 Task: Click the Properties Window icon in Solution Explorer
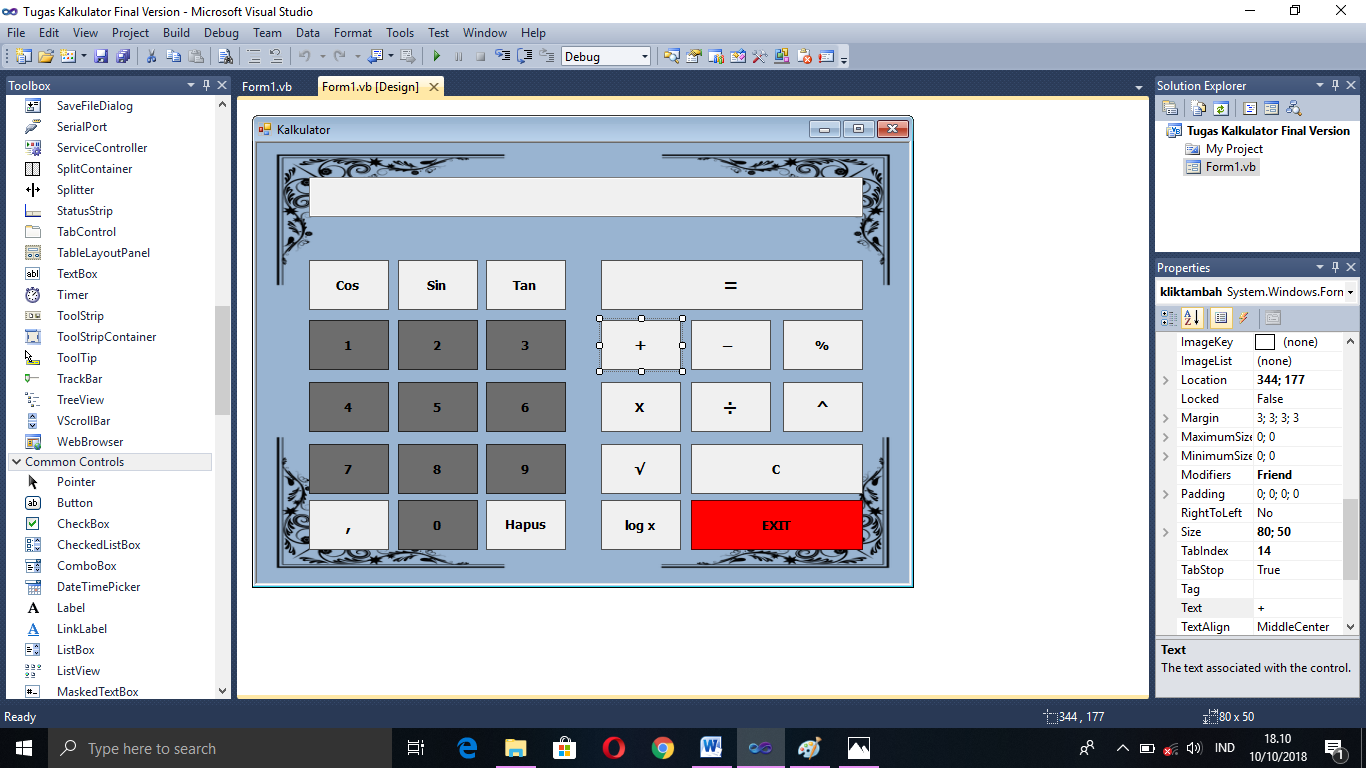(1170, 110)
